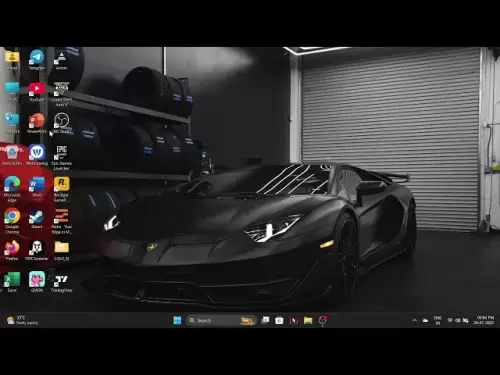Open the weather widget on taskbar
Viewport: 500px width, 375px height.
click(23, 320)
